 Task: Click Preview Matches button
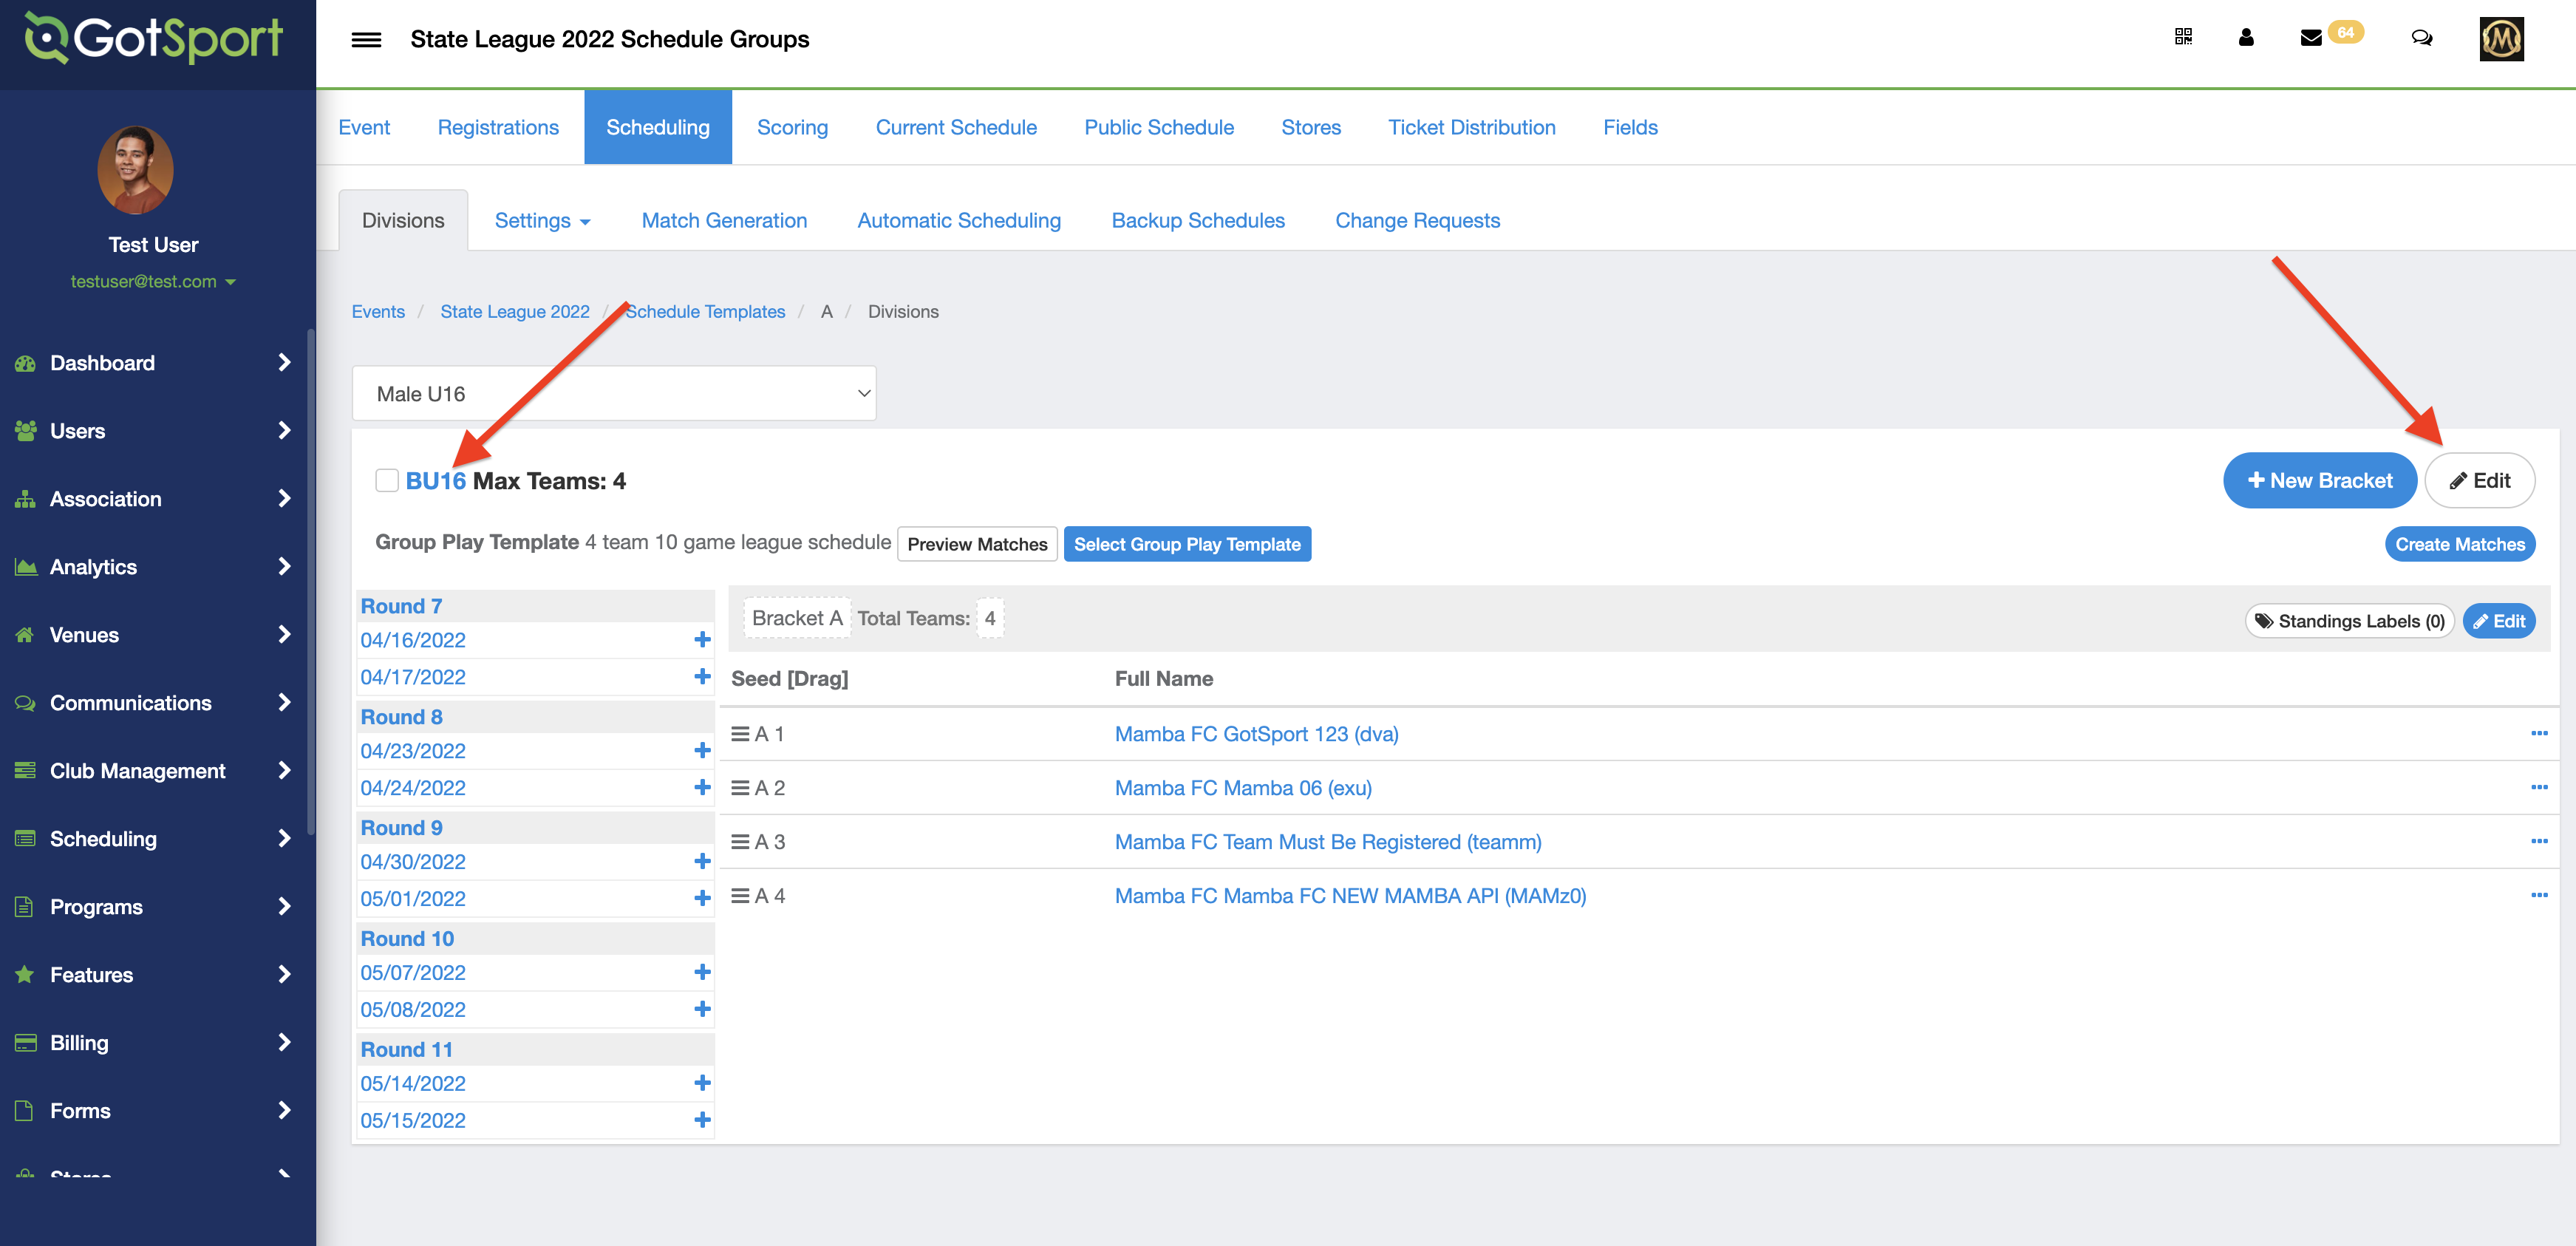pyautogui.click(x=977, y=544)
